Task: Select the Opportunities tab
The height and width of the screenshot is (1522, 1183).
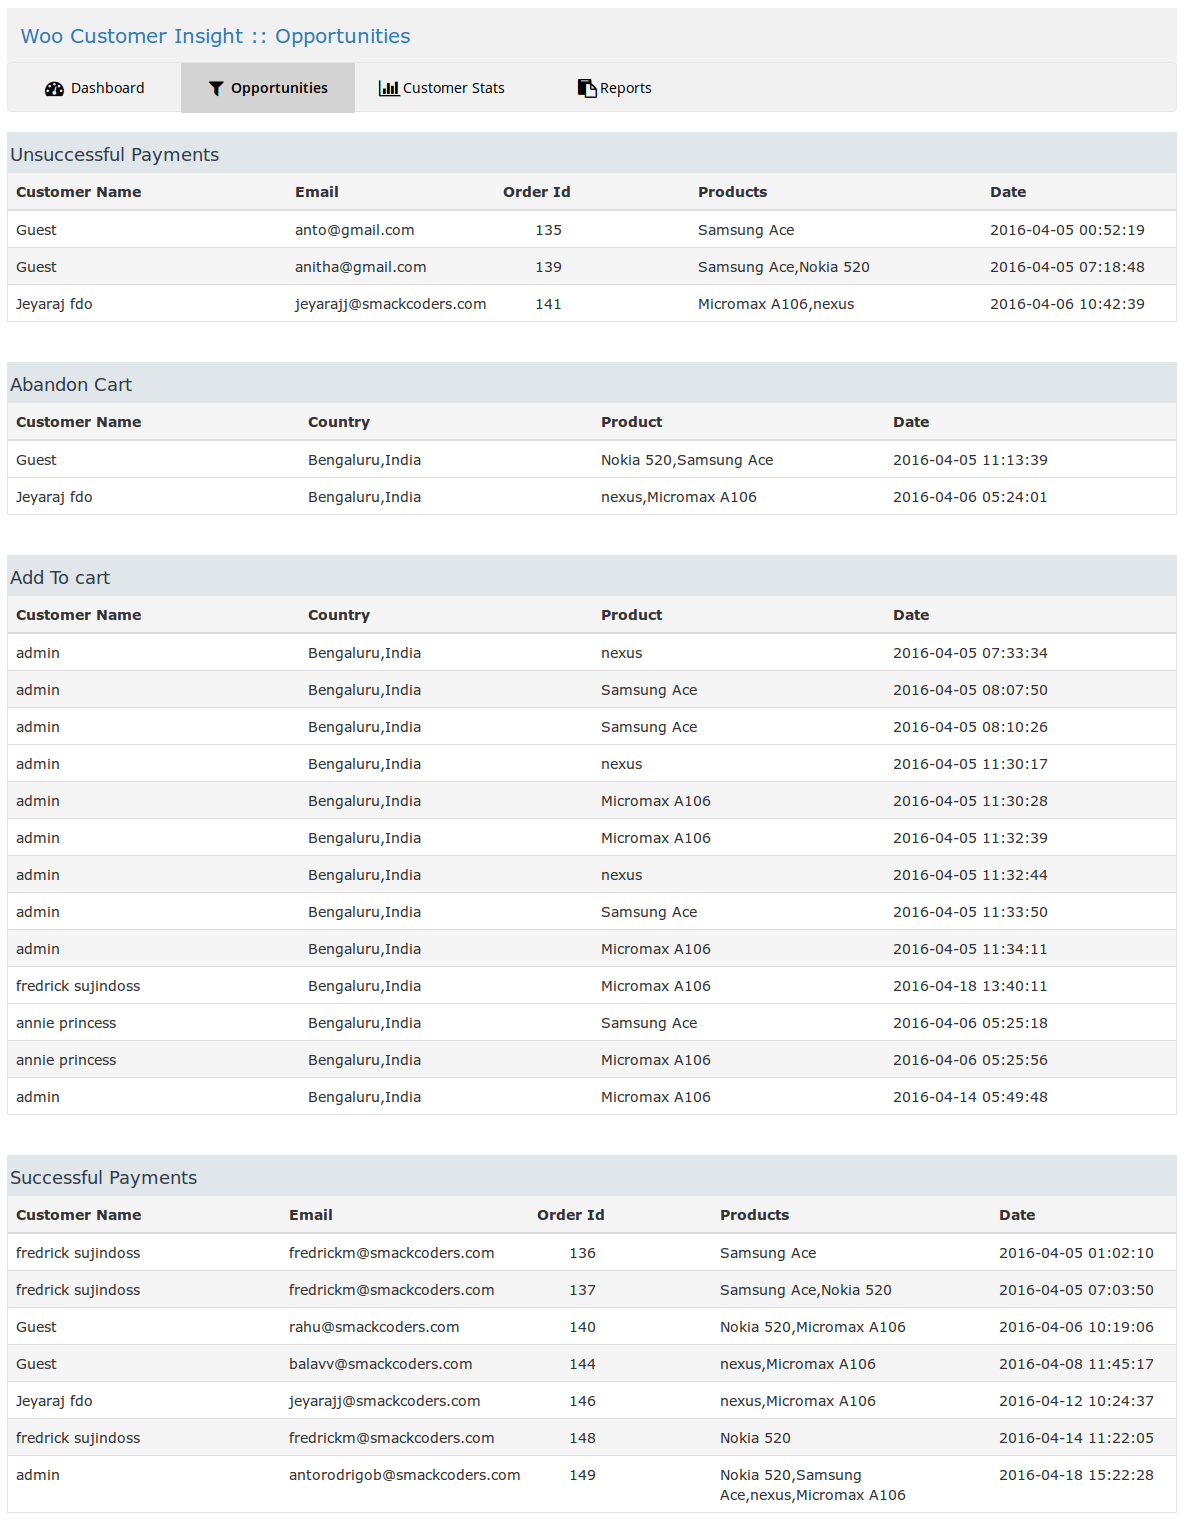Action: 268,88
